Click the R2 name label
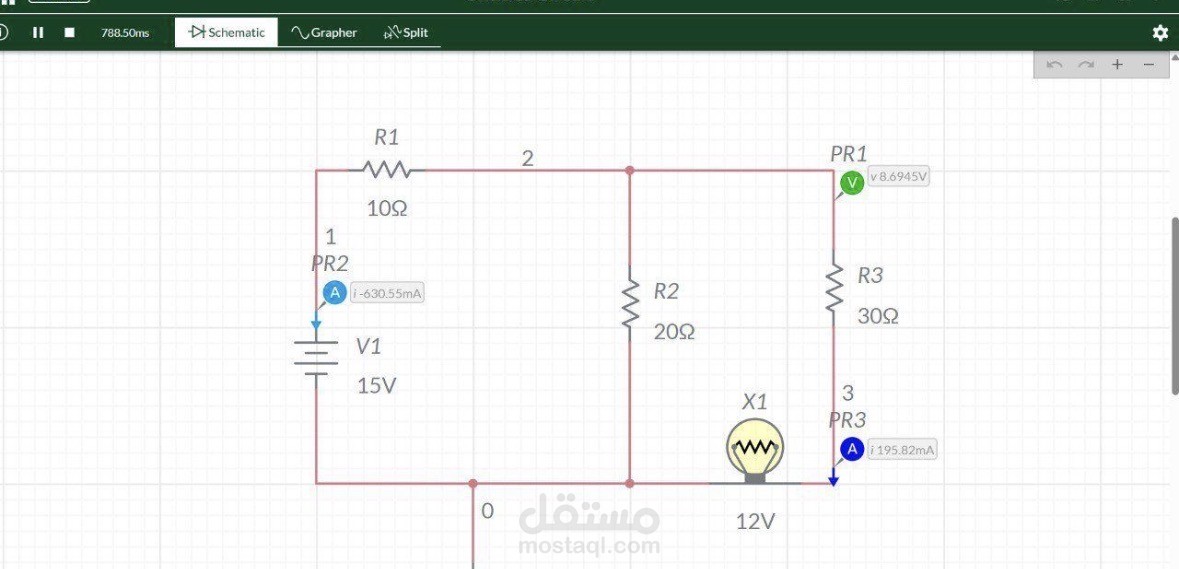This screenshot has height=569, width=1179. pos(666,291)
